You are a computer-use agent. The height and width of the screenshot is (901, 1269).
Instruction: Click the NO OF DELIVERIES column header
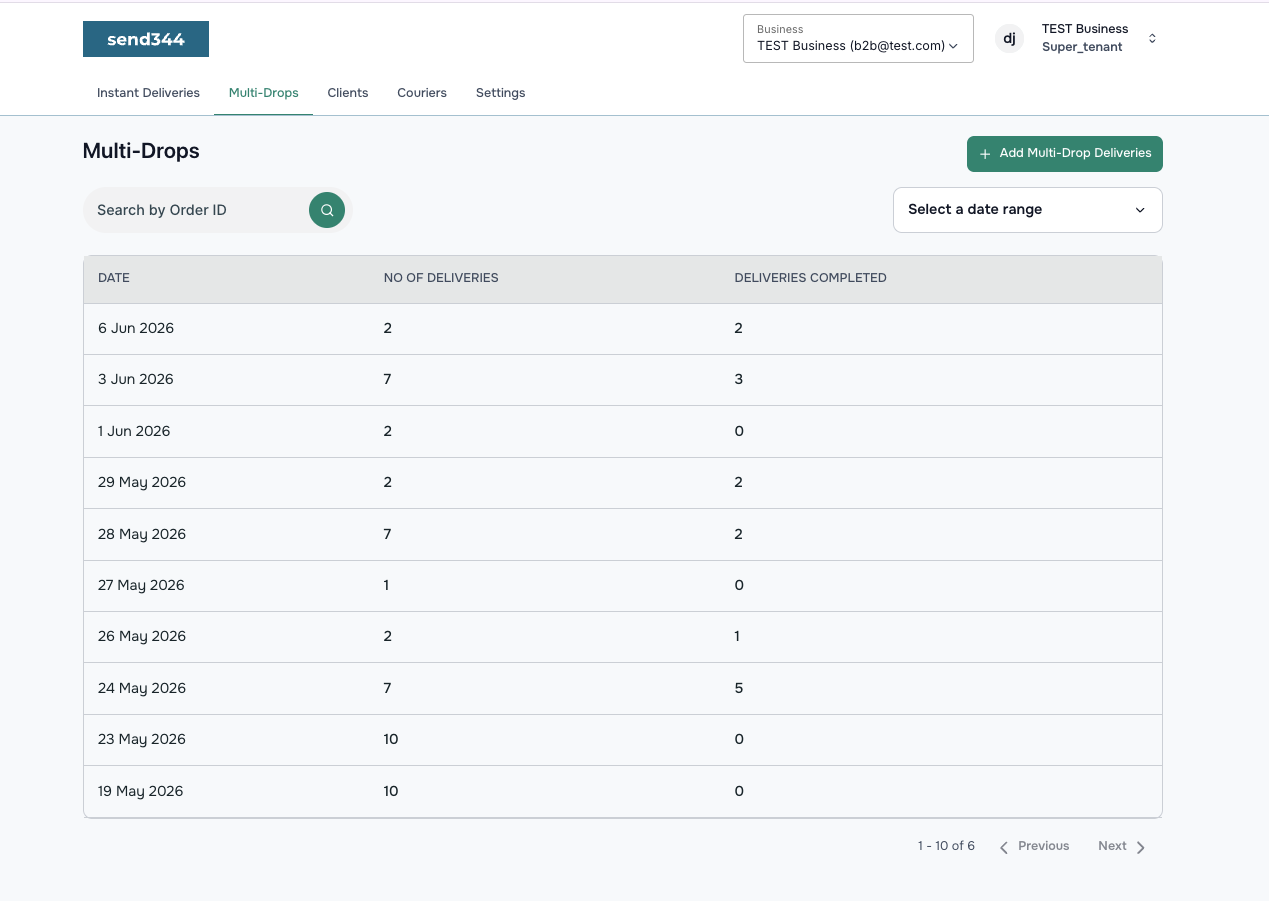[441, 278]
